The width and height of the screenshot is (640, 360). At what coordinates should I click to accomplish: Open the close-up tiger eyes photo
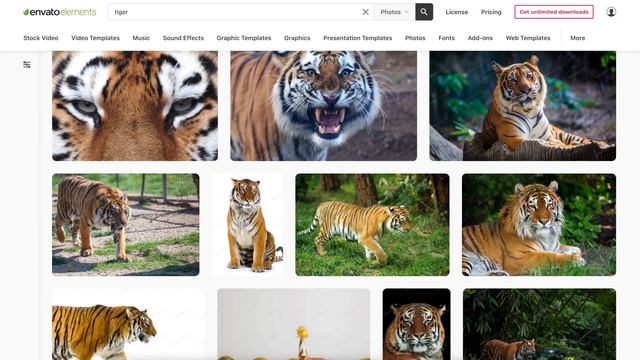click(135, 106)
